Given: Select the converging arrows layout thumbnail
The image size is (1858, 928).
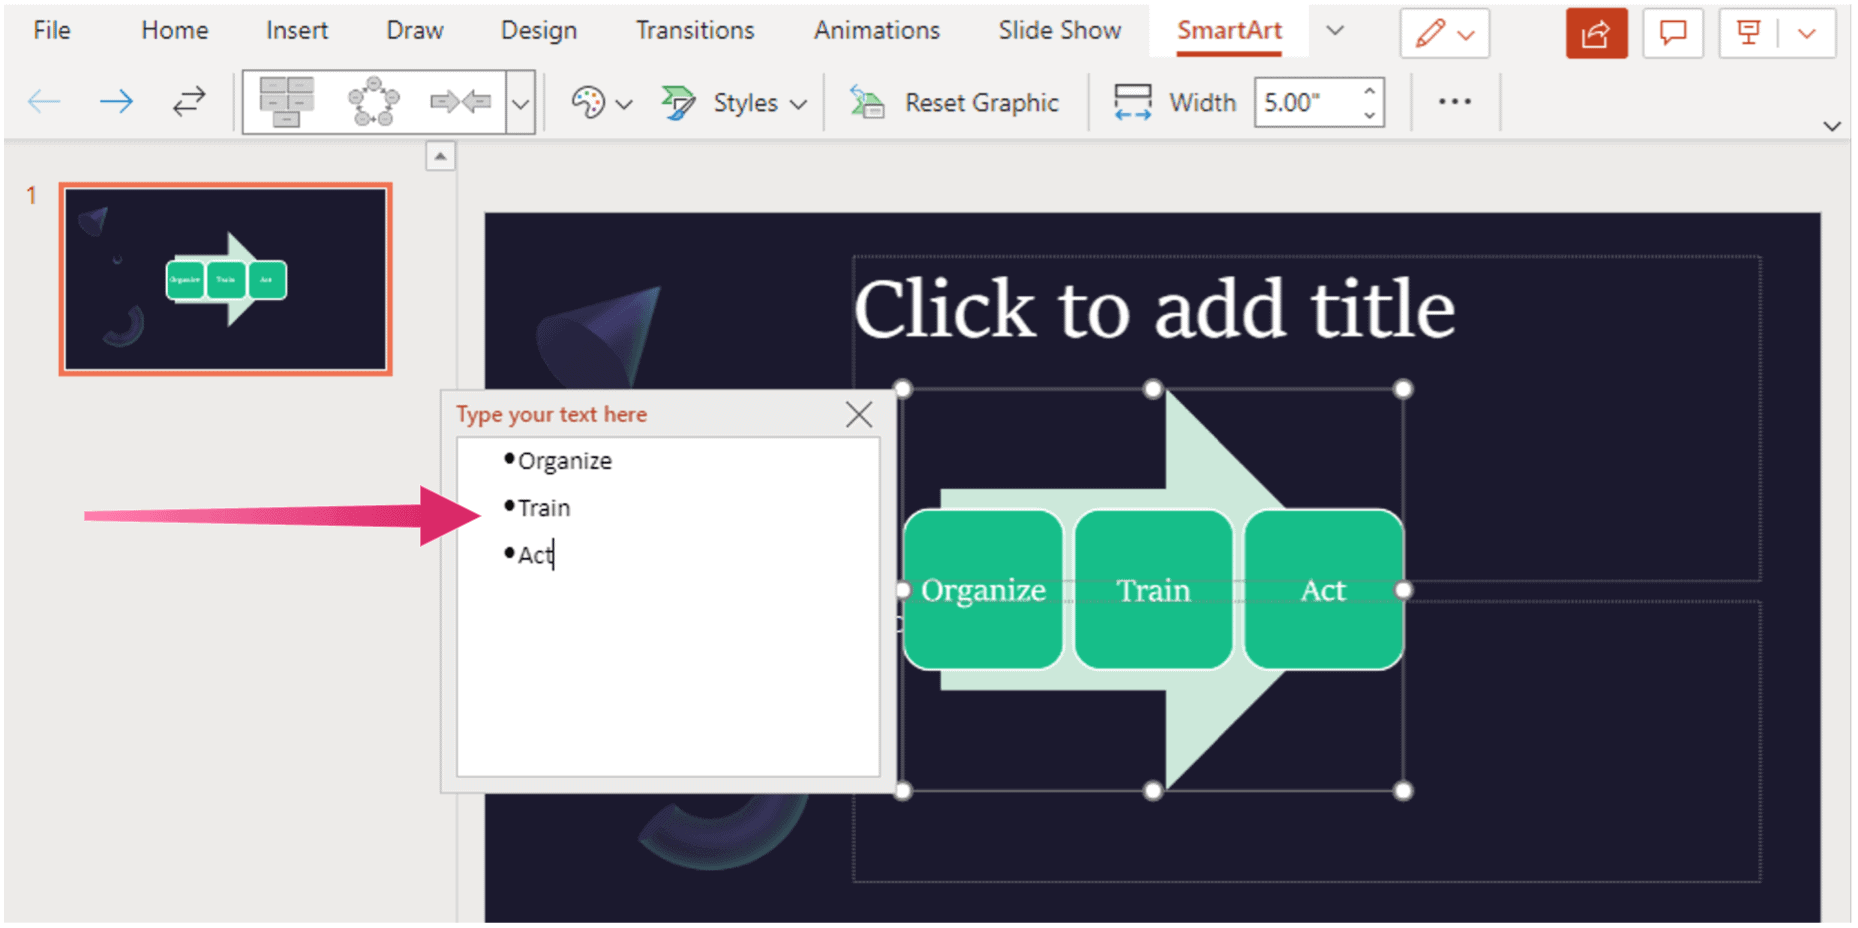Looking at the screenshot, I should point(459,101).
